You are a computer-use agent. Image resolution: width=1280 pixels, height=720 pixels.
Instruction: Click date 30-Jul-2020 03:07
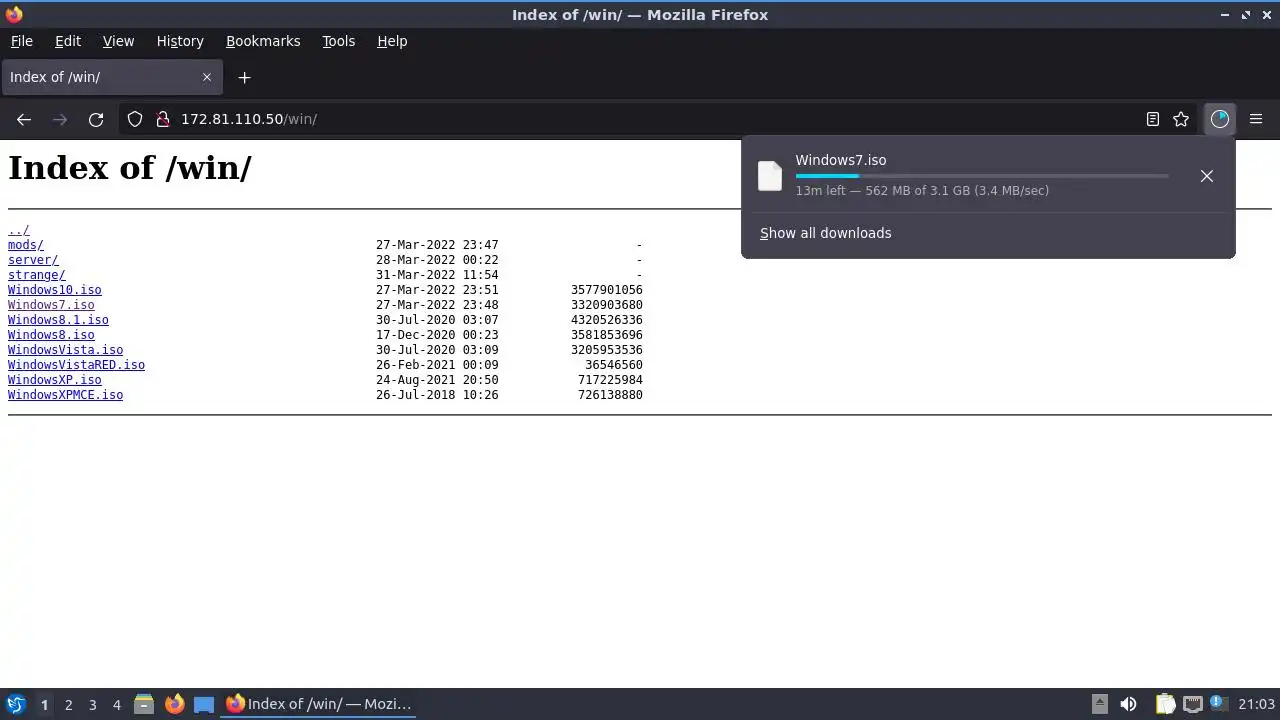[x=437, y=320]
